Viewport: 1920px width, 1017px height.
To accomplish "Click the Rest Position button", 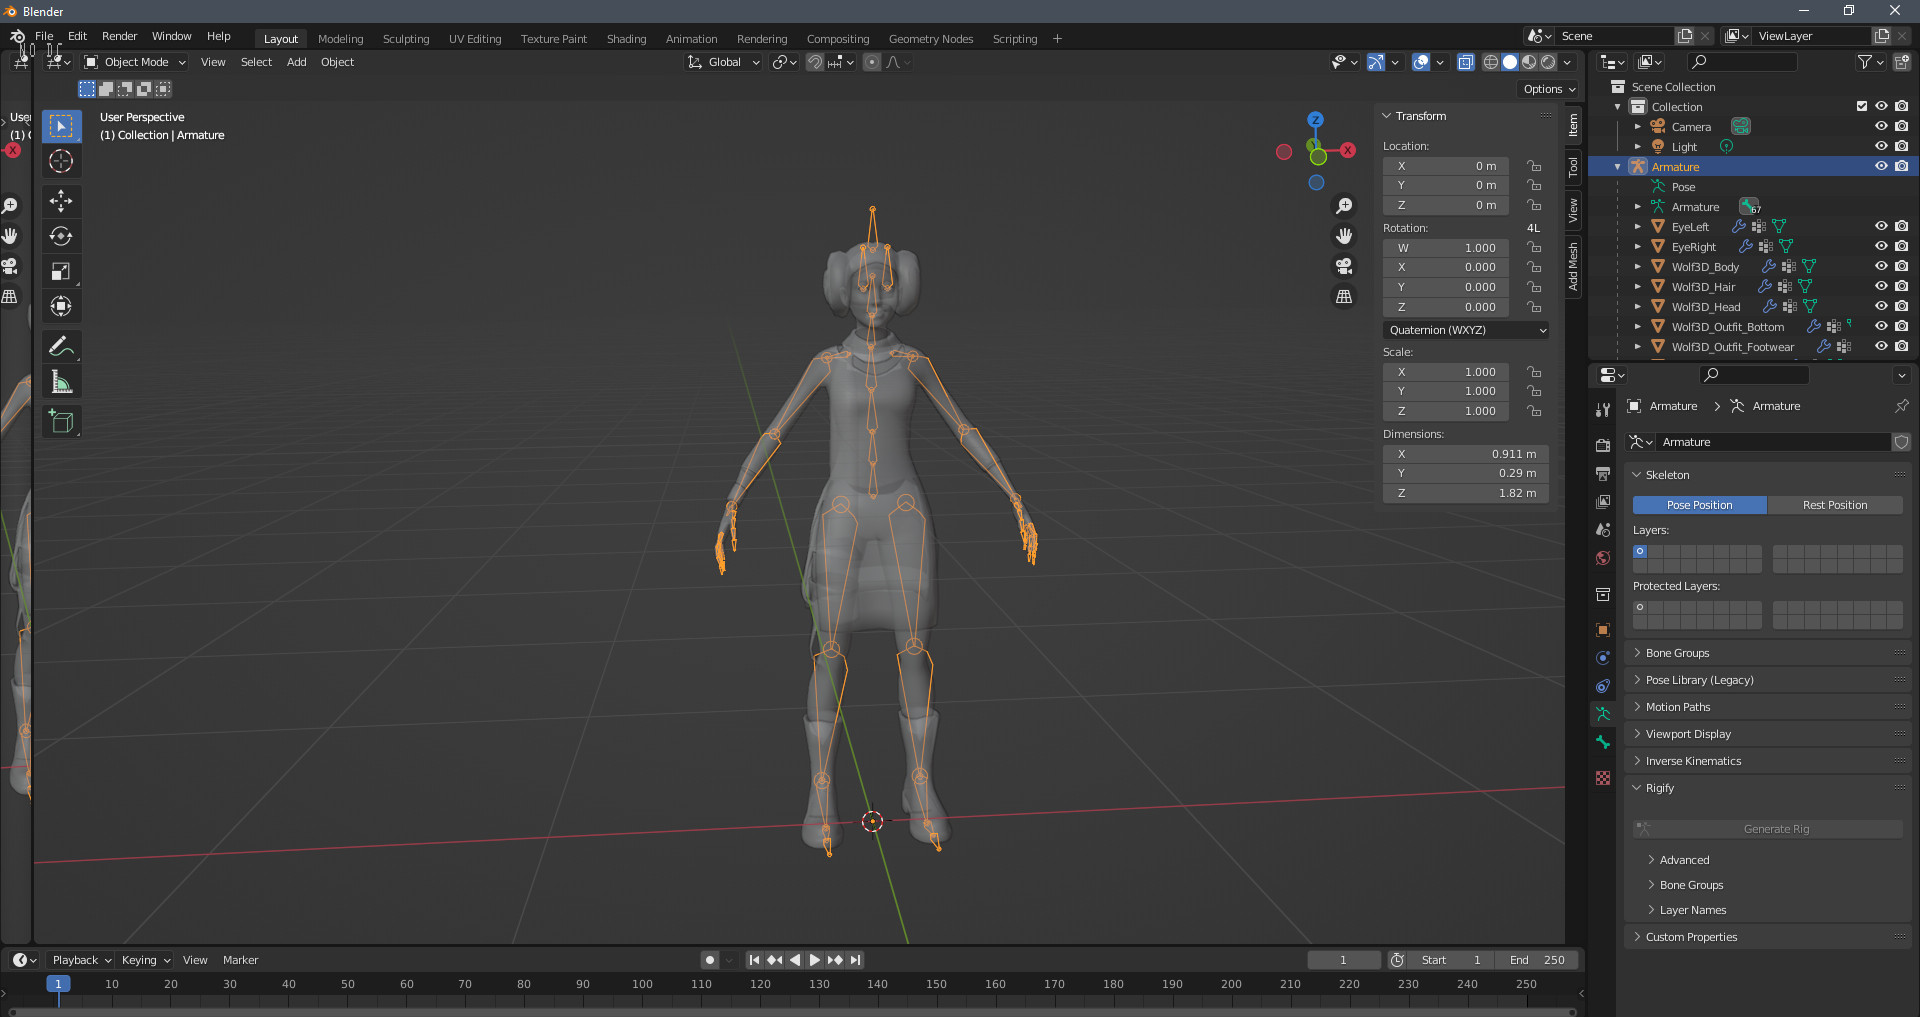I will pyautogui.click(x=1835, y=505).
